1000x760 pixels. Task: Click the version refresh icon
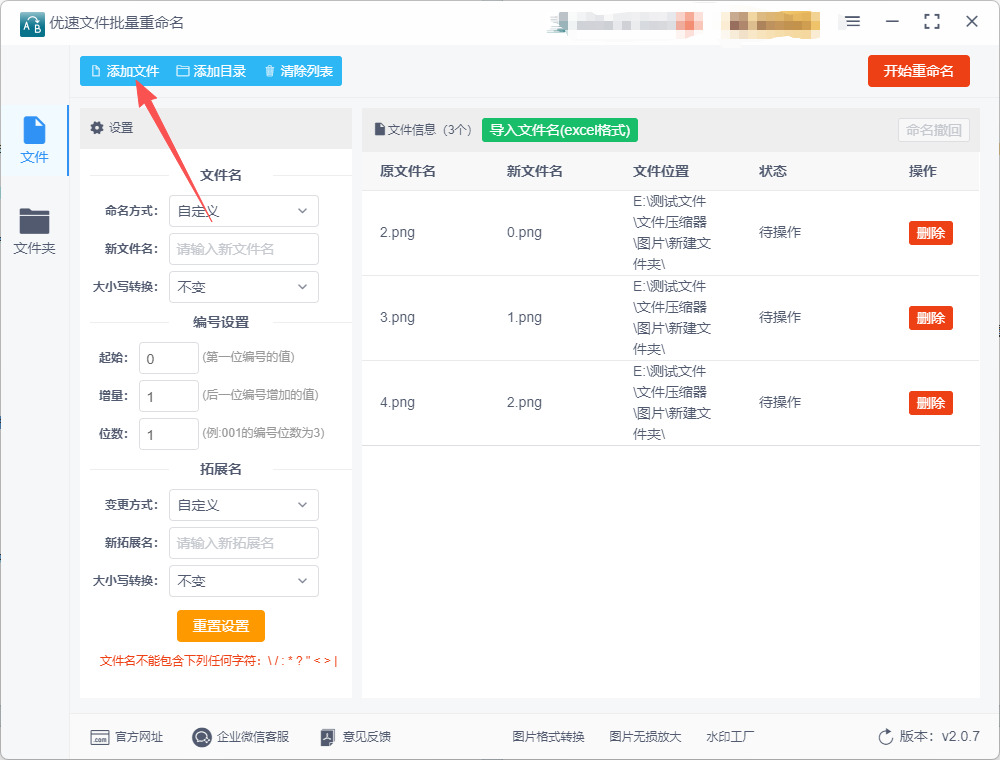(x=886, y=737)
